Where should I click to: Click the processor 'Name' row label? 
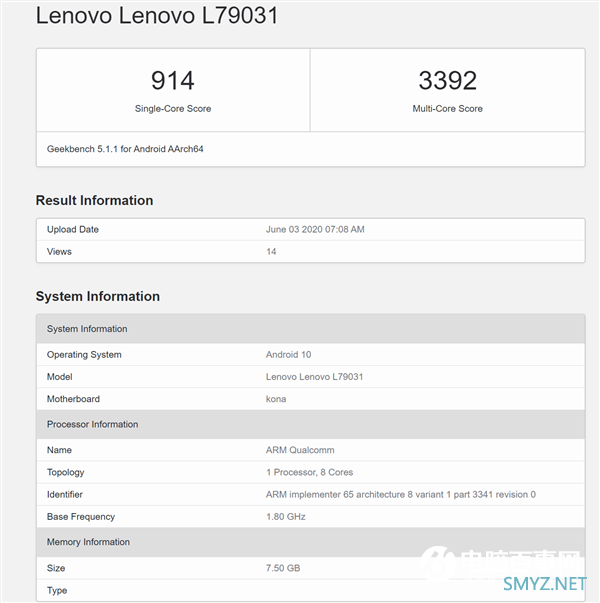click(x=59, y=450)
